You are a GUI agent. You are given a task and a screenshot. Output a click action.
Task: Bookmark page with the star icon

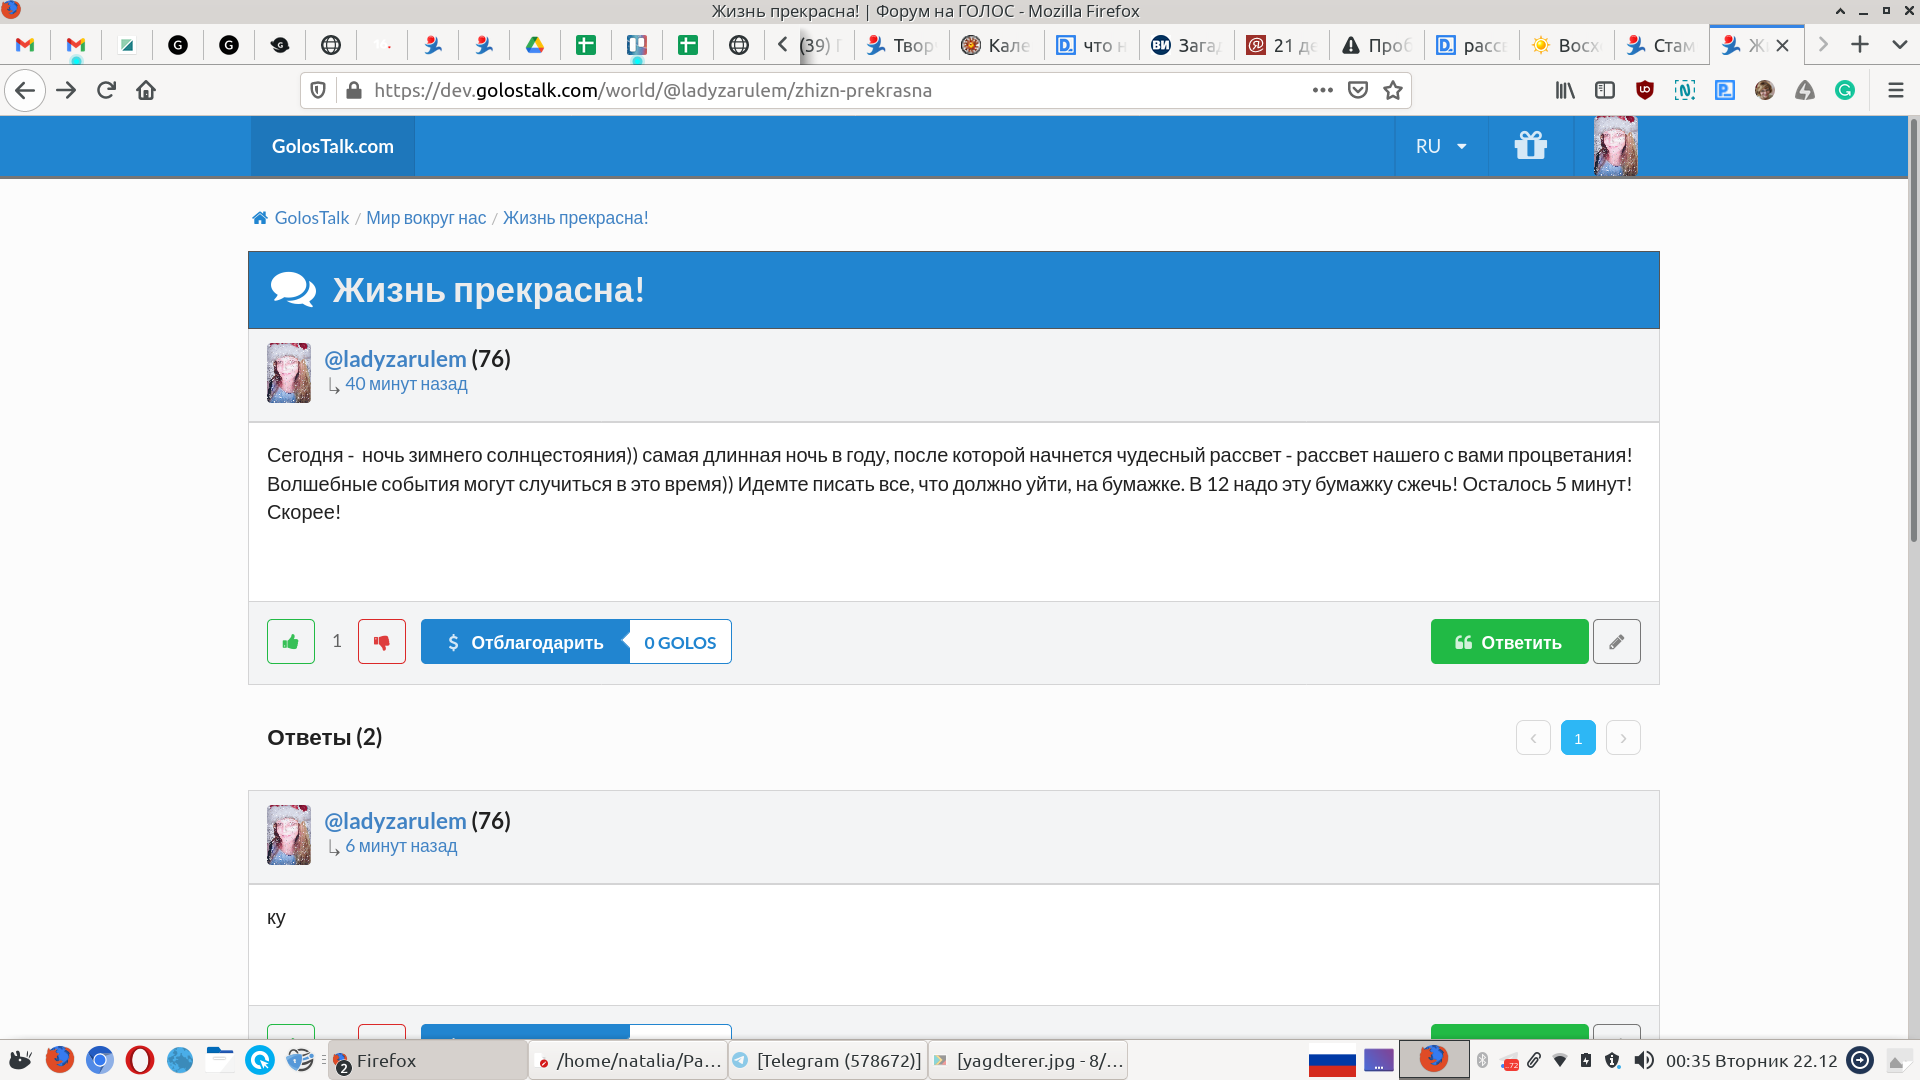[x=1393, y=90]
